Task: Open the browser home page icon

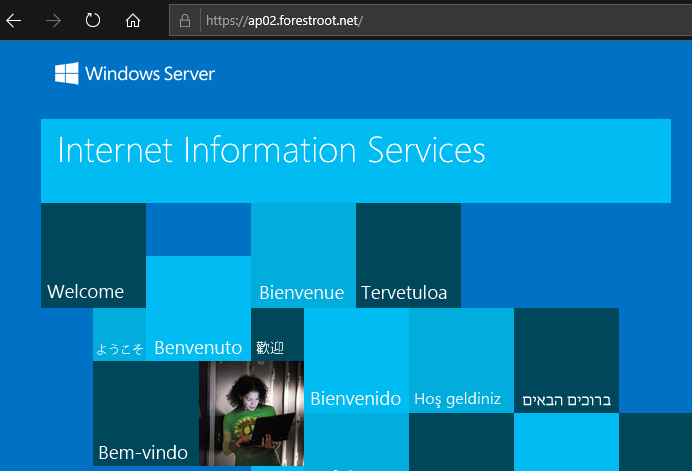Action: (133, 21)
